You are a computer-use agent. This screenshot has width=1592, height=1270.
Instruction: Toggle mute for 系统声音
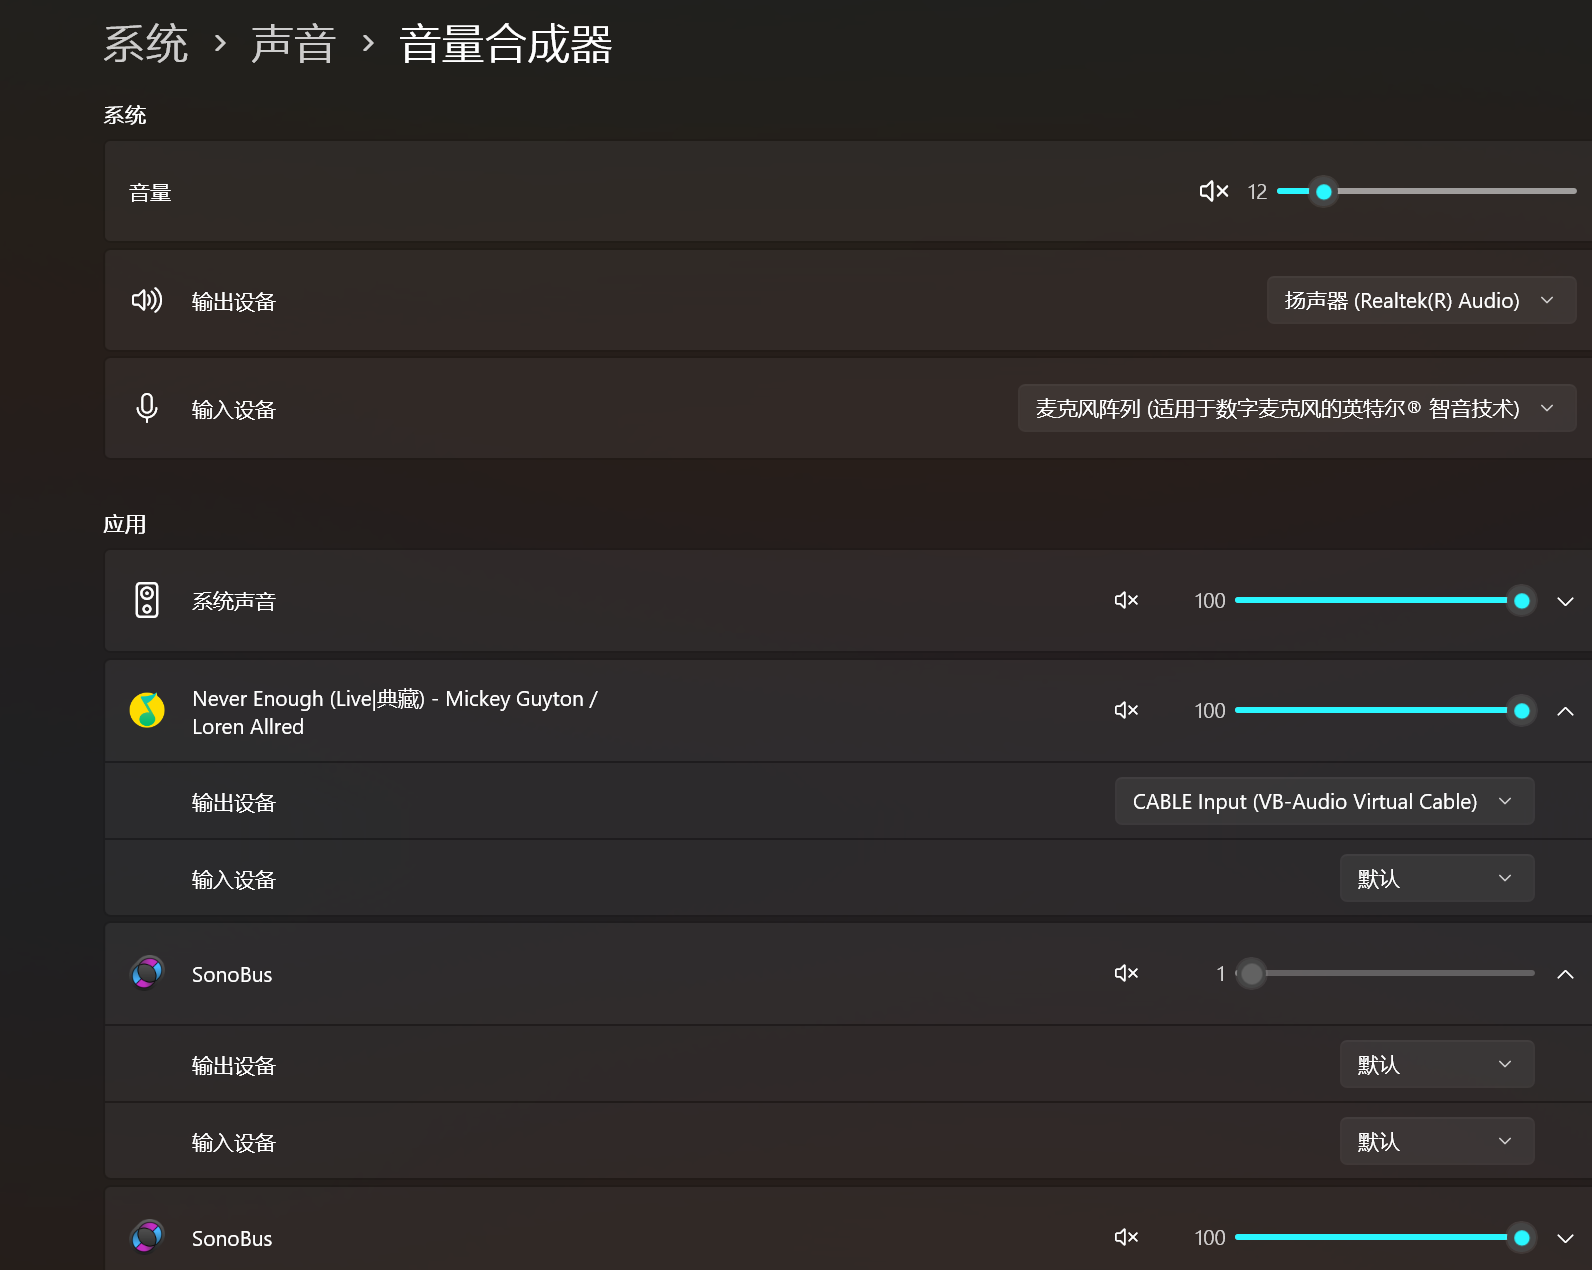(x=1126, y=600)
